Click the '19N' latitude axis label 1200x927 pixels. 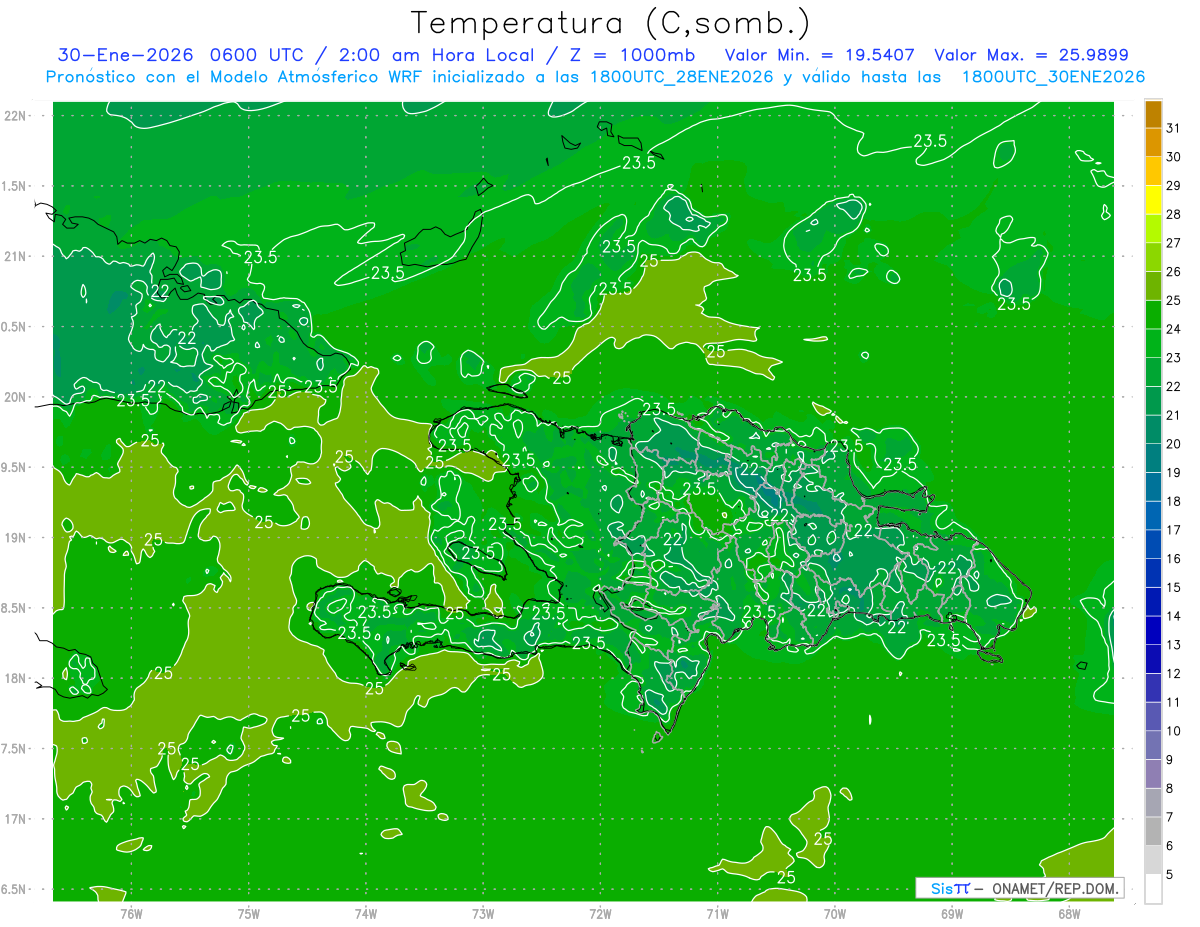coord(15,537)
